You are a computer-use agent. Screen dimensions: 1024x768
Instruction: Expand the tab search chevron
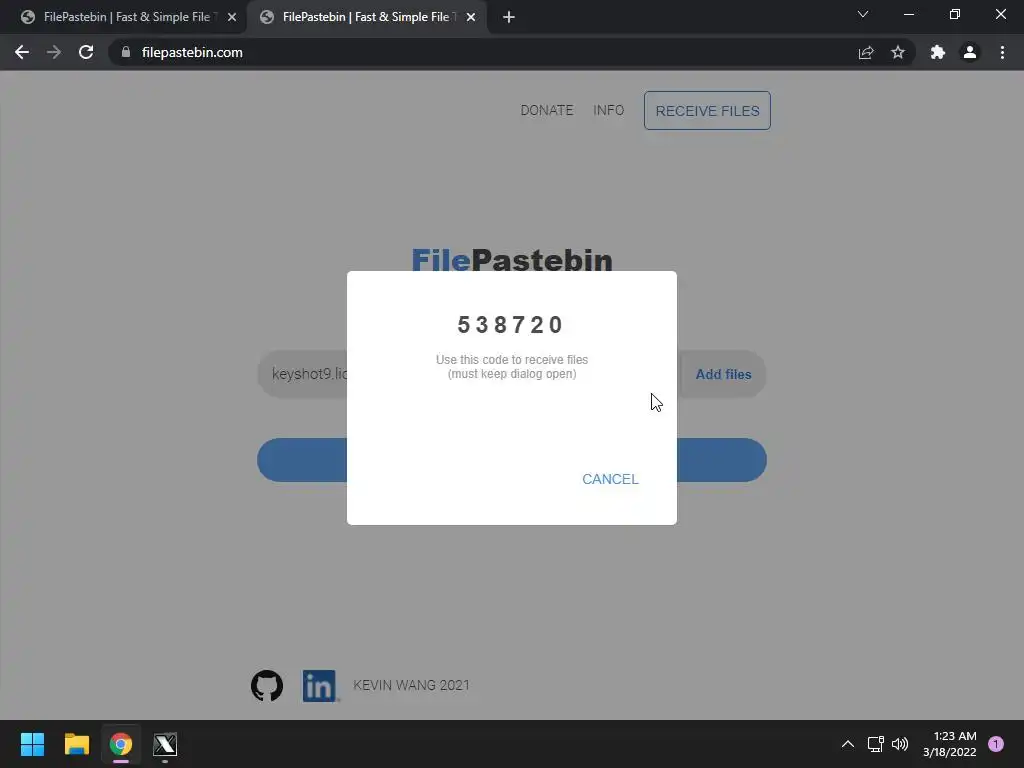pos(863,14)
